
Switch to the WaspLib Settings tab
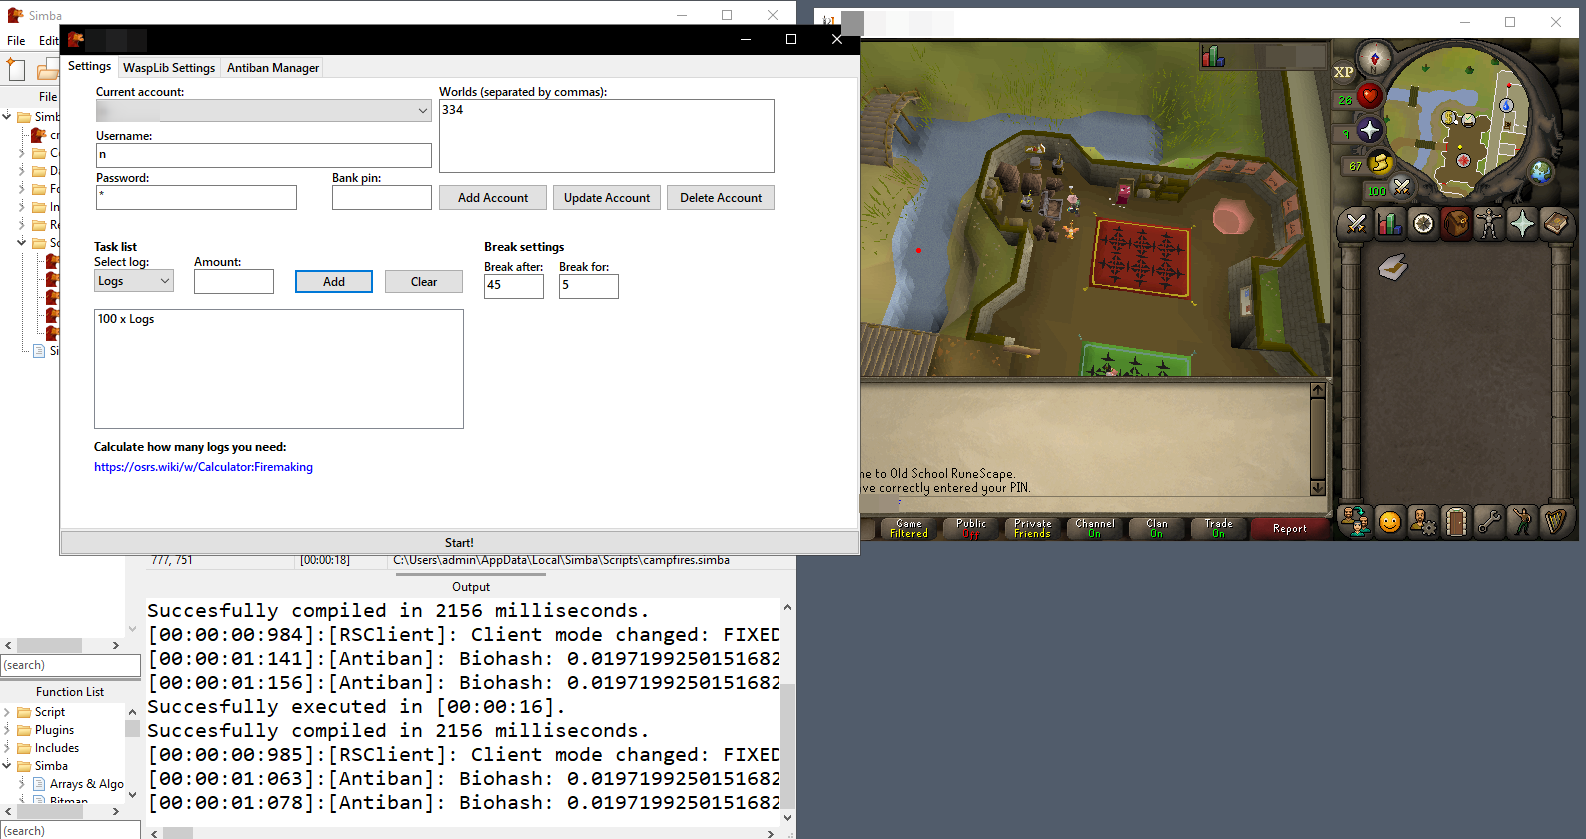click(x=169, y=68)
